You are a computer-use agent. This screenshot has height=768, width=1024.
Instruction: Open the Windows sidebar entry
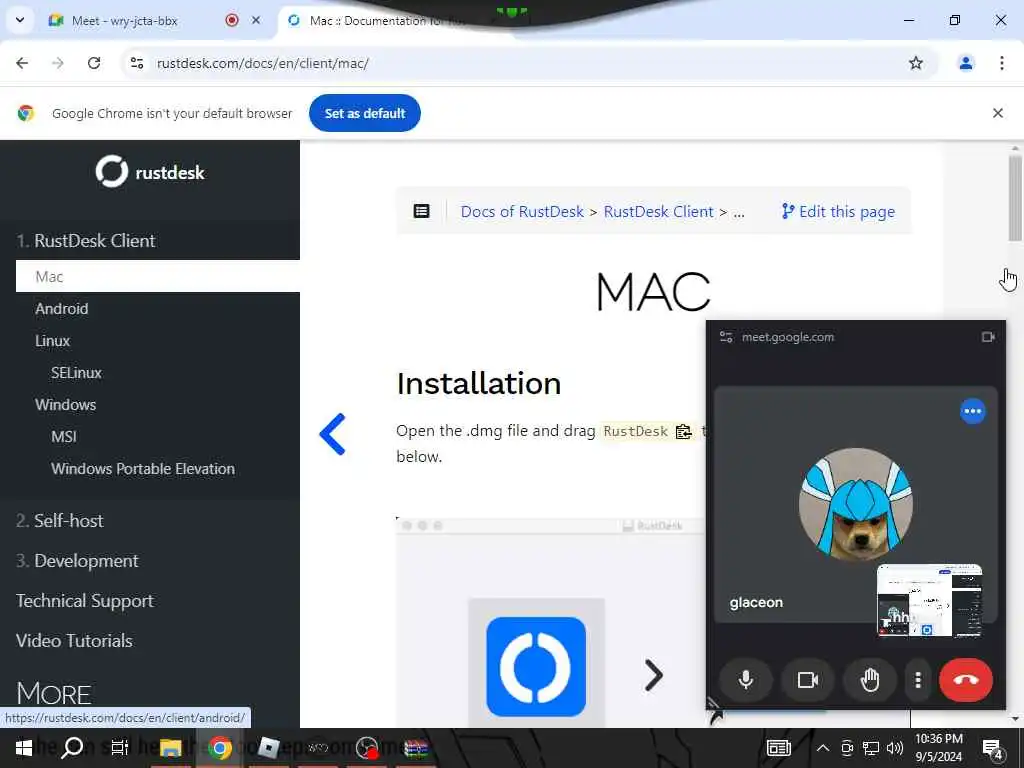pos(65,405)
